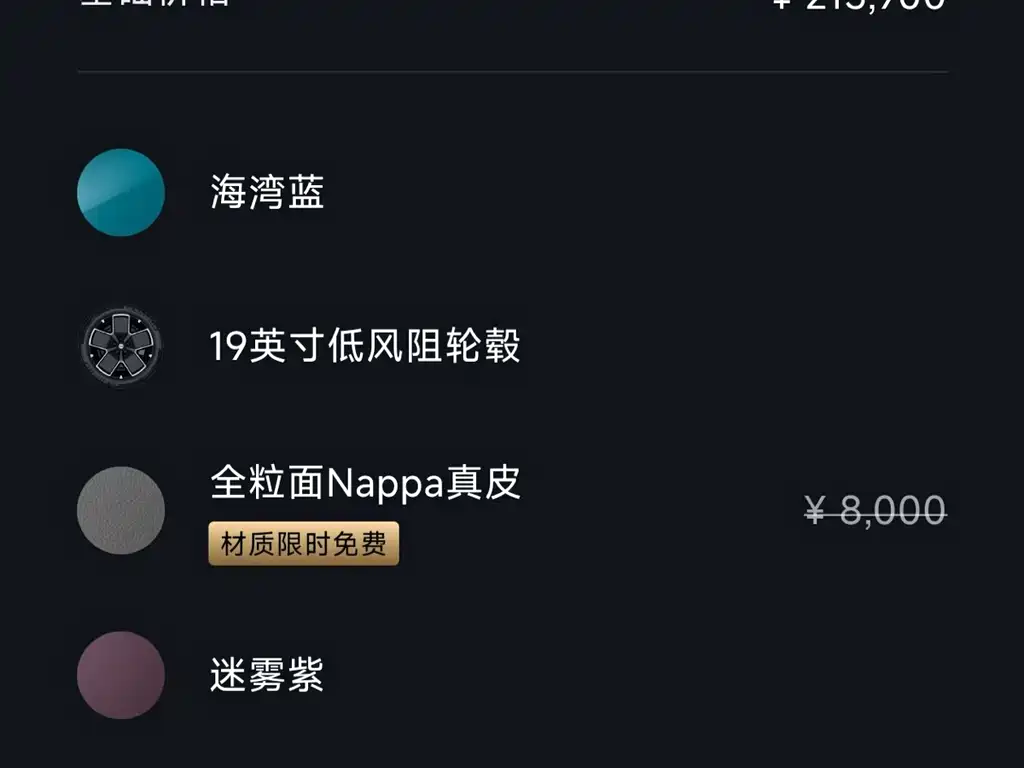Click the 19-inch wheel hub icon

click(121, 347)
